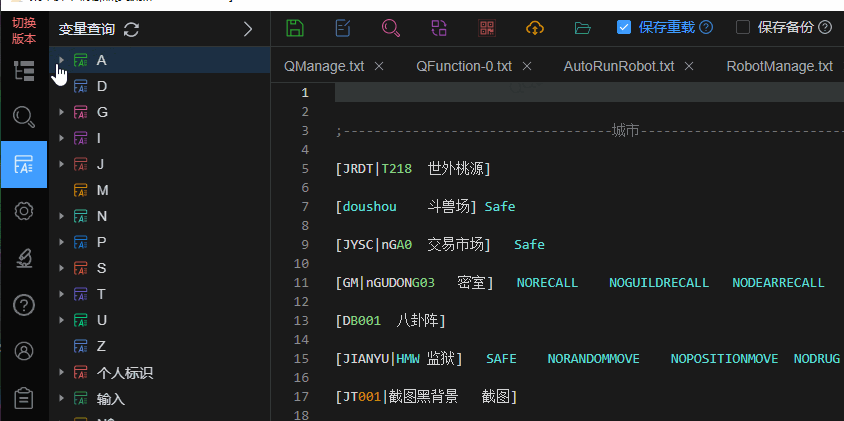
Task: Click the 个人标识 group icon
Action: 80,373
